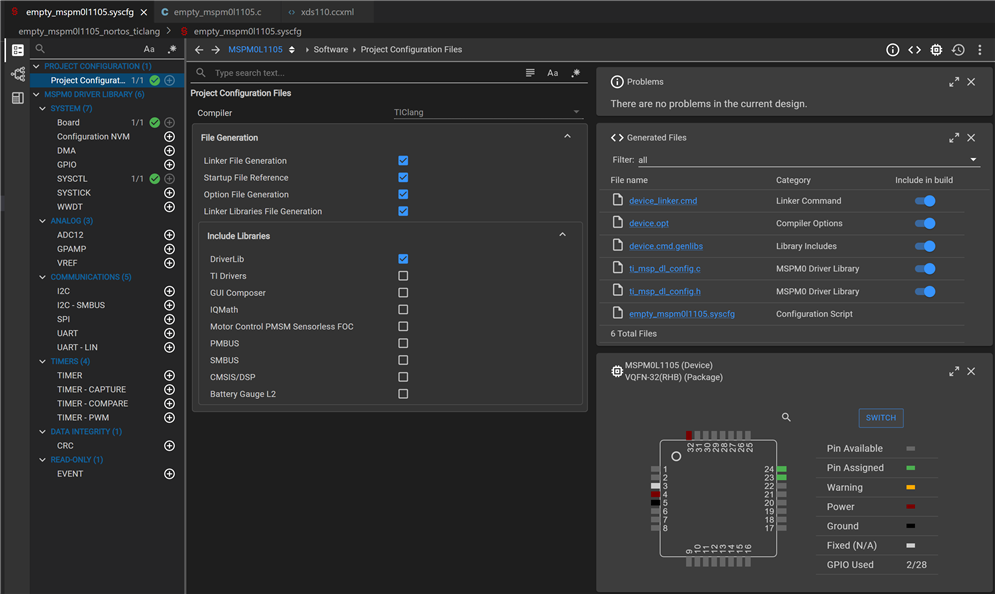Add a SYSTICK module instance

click(x=169, y=192)
